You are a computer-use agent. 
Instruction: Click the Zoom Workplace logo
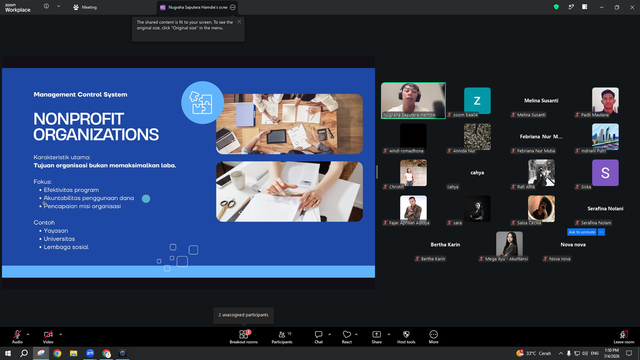click(x=18, y=8)
